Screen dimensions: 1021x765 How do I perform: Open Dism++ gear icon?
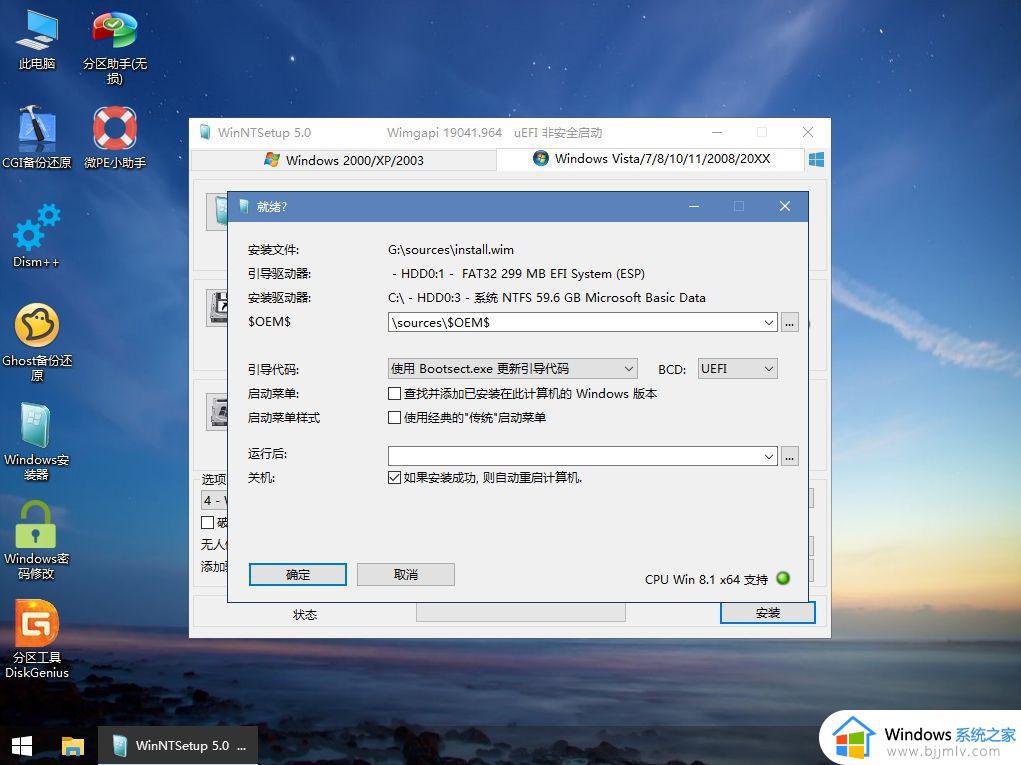click(x=36, y=235)
